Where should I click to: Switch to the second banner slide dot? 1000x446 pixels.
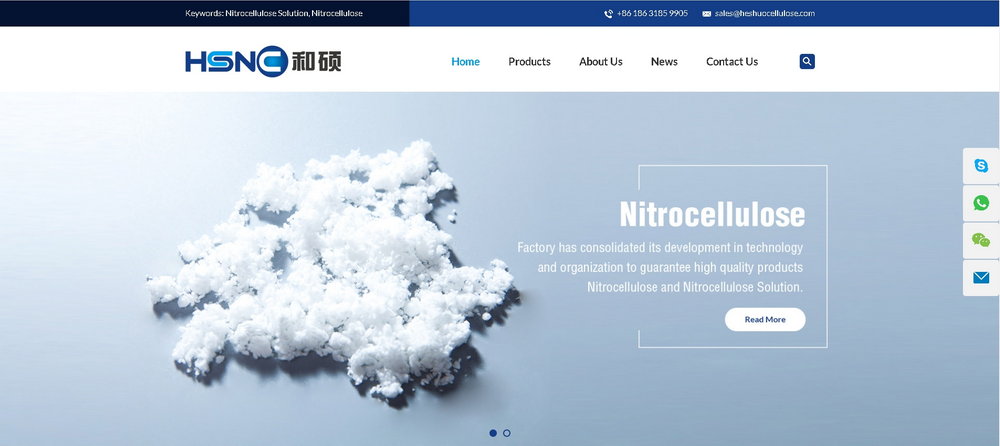point(507,433)
